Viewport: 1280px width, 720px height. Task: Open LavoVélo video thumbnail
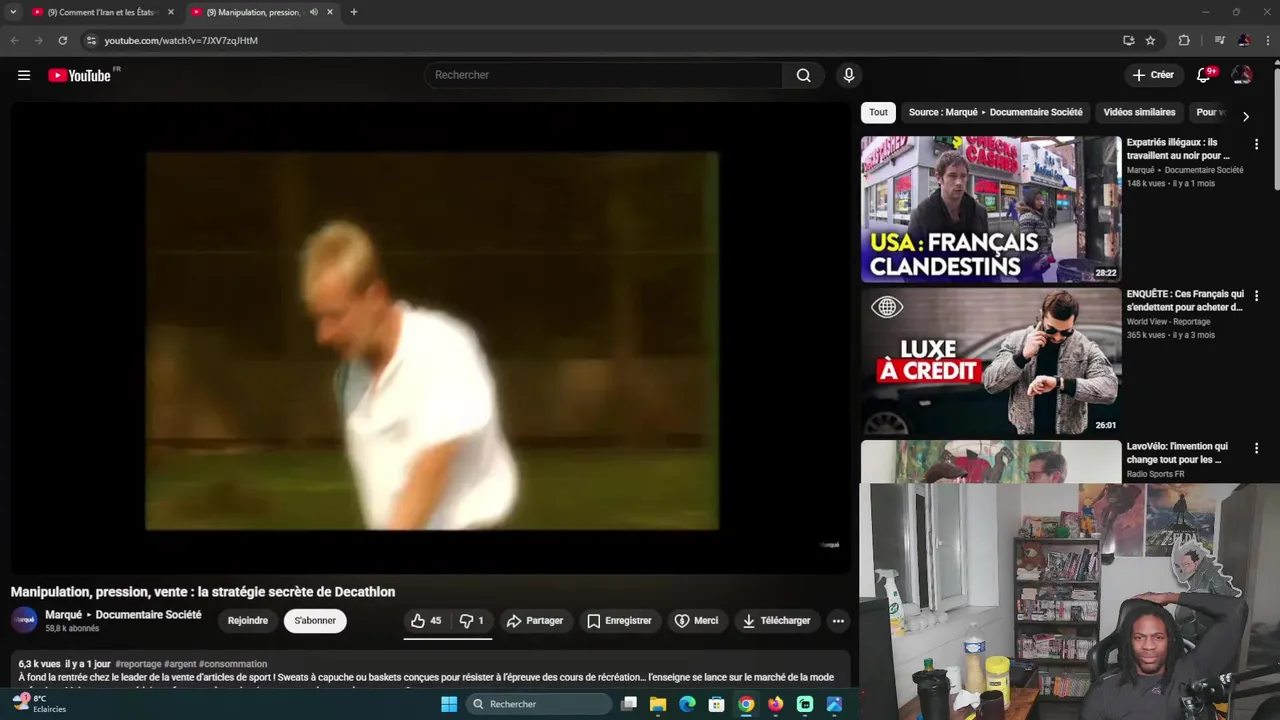(x=991, y=462)
